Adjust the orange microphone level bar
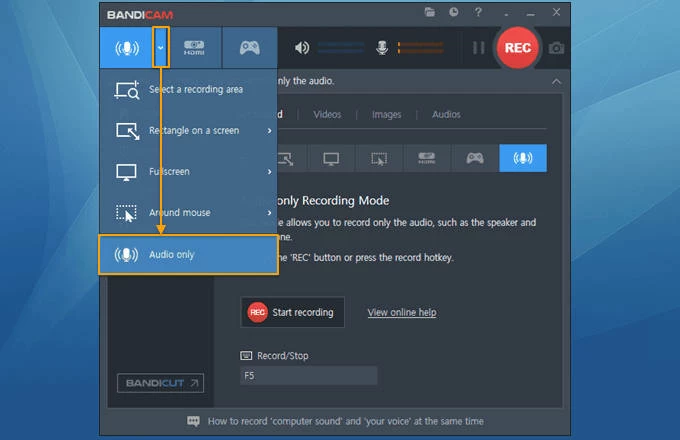Viewport: 680px width, 440px height. 420,48
